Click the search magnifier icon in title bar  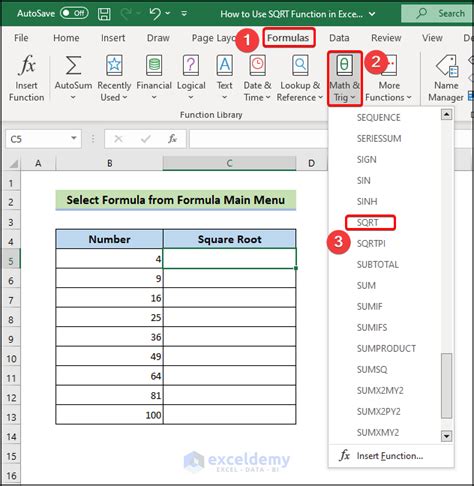422,13
